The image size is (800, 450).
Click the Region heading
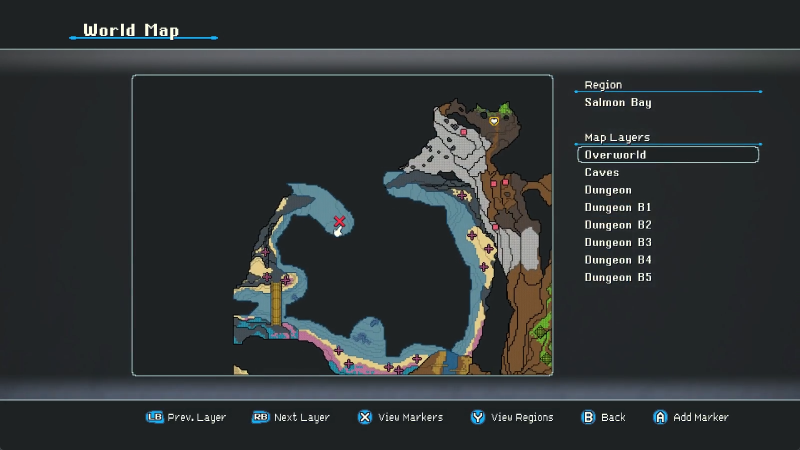[603, 85]
